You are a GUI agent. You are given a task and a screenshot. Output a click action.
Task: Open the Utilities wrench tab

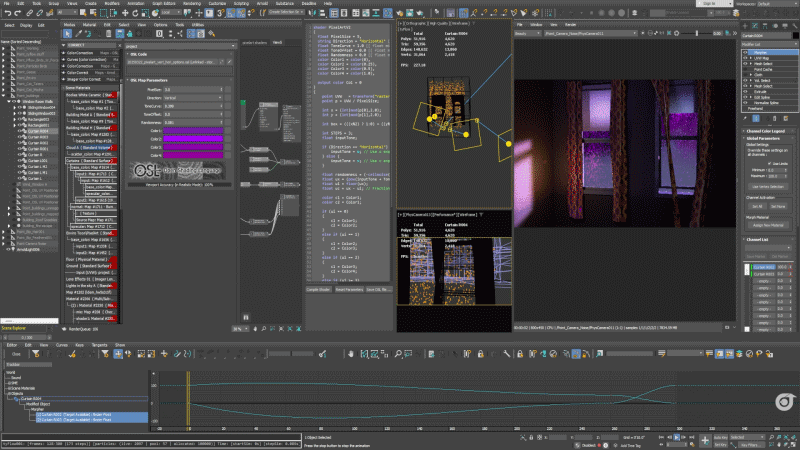pyautogui.click(x=794, y=26)
